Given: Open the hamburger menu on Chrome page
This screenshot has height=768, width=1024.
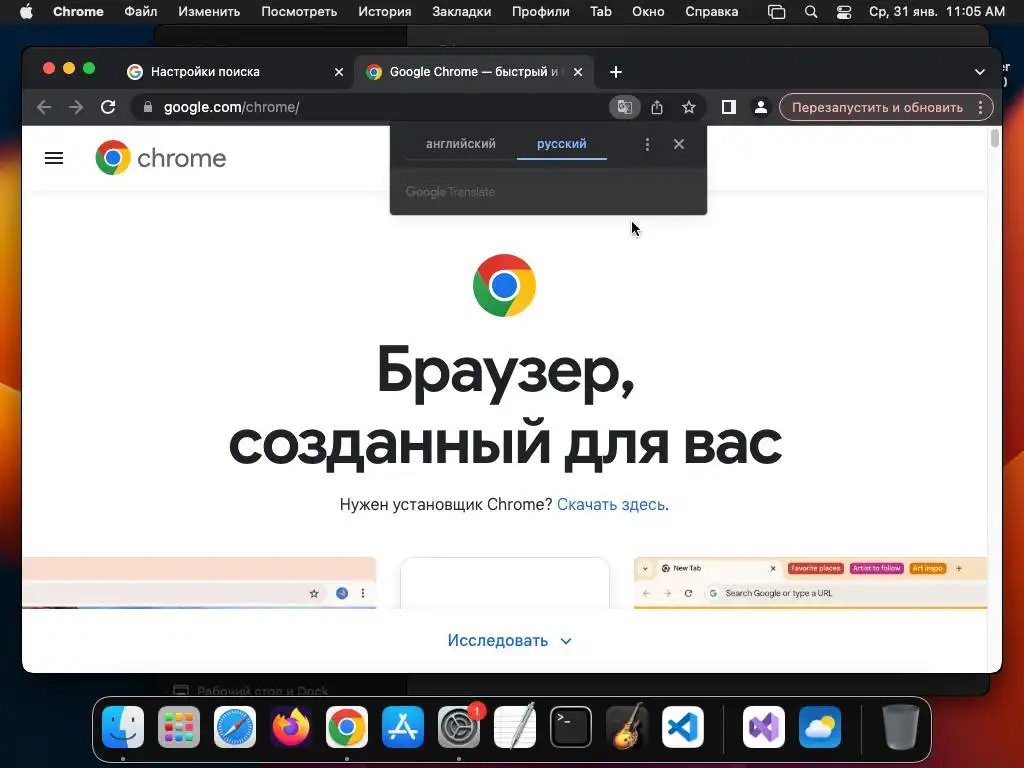Looking at the screenshot, I should coord(54,158).
